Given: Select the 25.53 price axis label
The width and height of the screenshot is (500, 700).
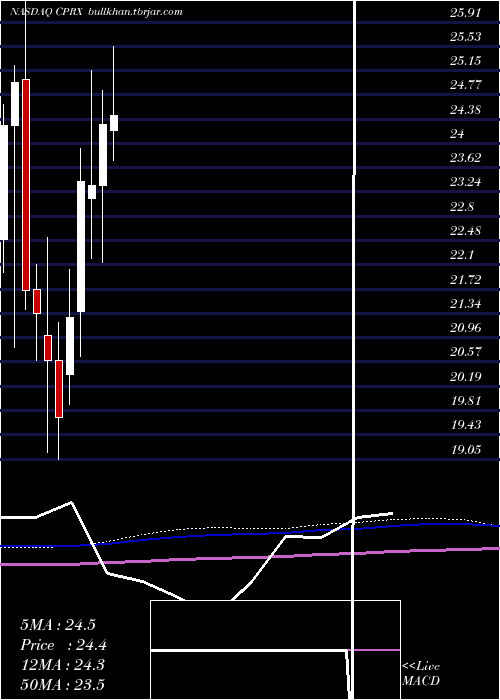Looking at the screenshot, I should coord(466,37).
